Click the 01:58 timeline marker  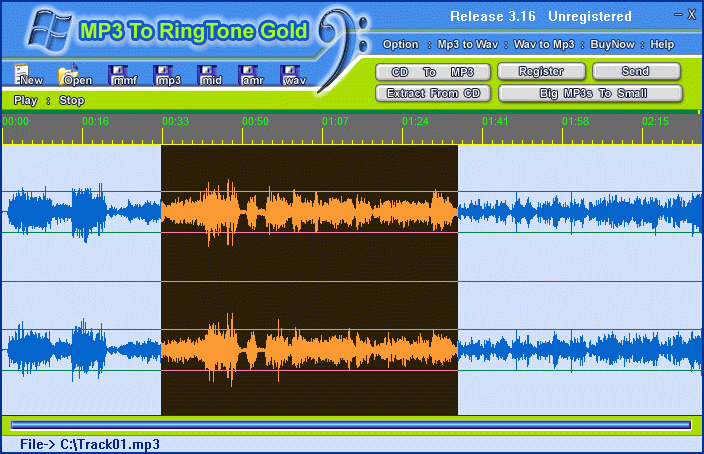pyautogui.click(x=576, y=121)
